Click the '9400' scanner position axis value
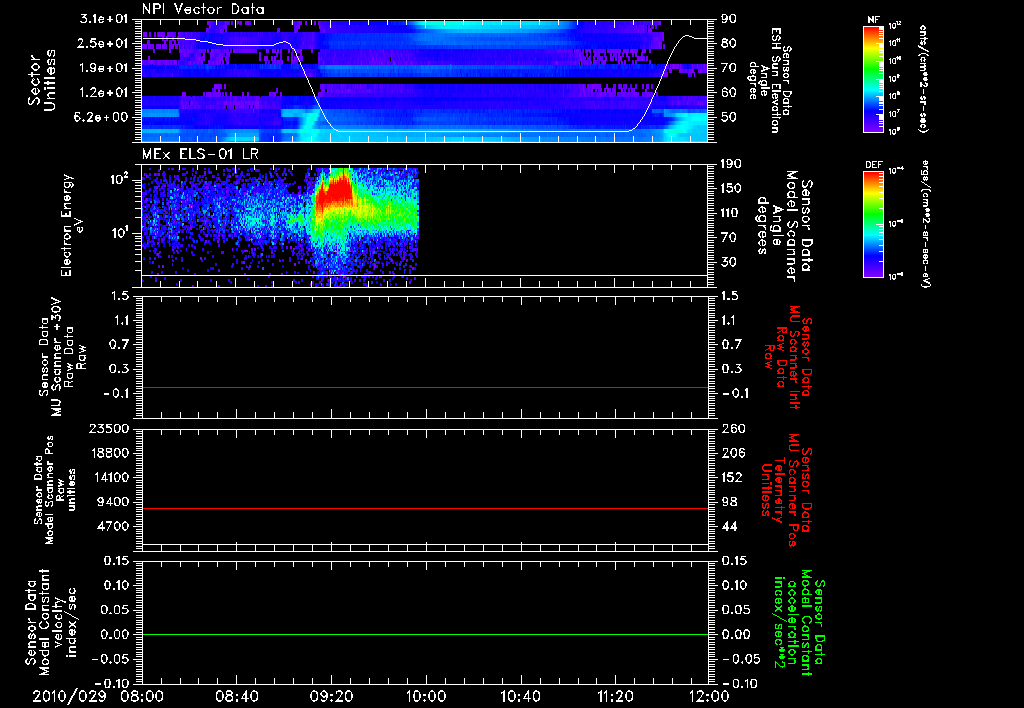Image resolution: width=1024 pixels, height=708 pixels. (x=113, y=502)
